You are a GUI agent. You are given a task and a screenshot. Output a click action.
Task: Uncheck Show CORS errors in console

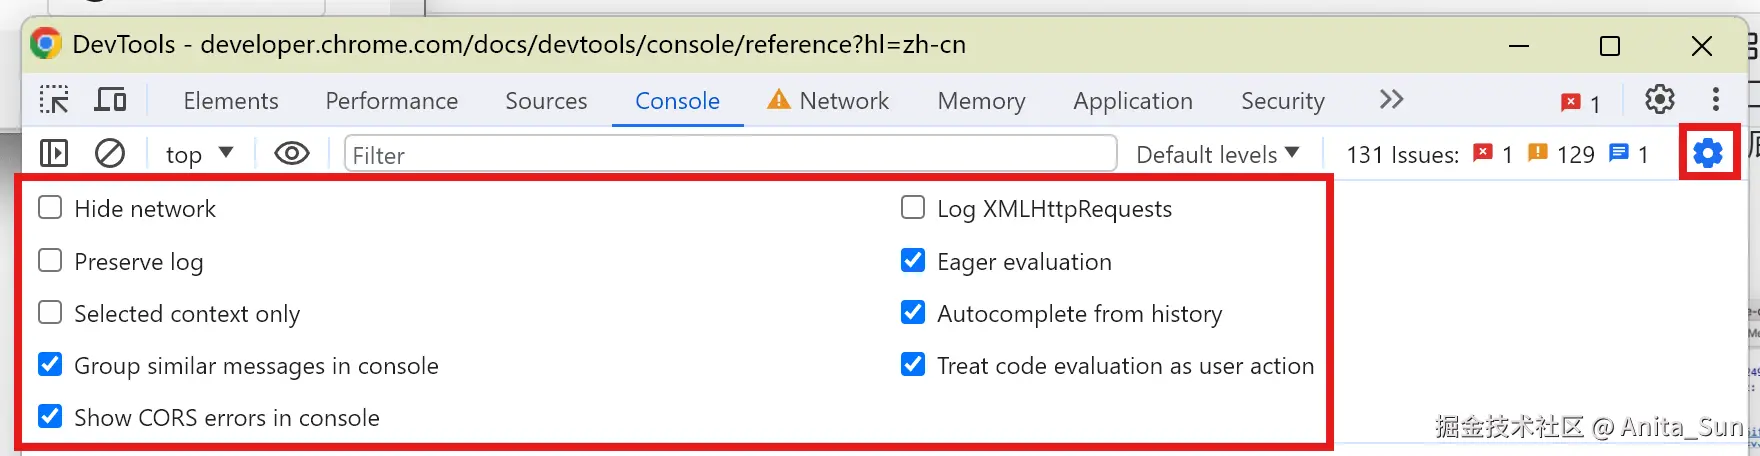50,417
